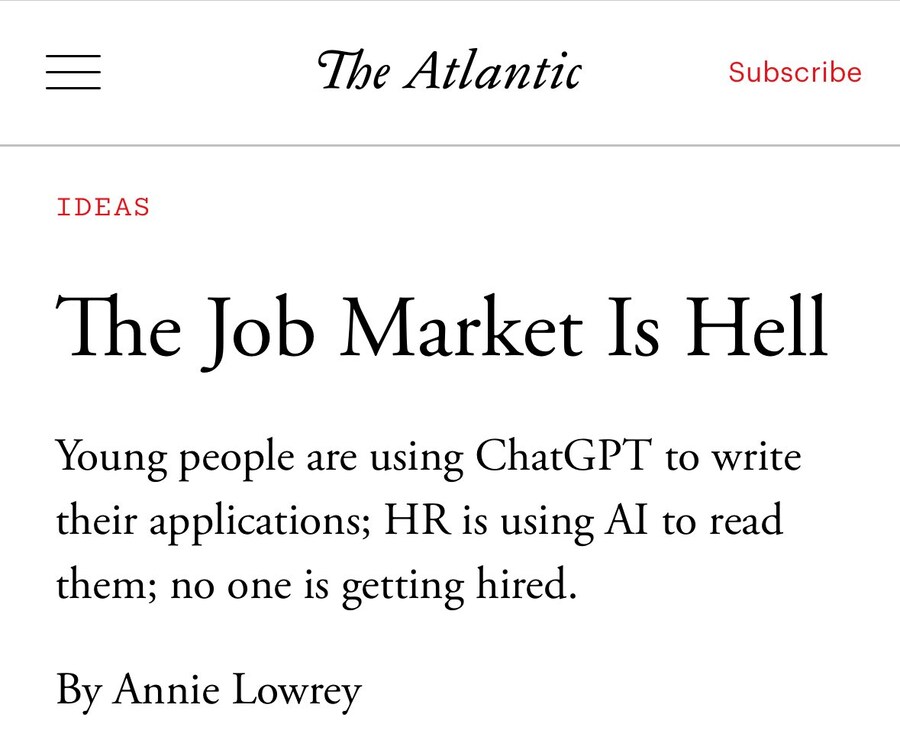
Task: Click the word 'By' in the byline
Action: [x=78, y=691]
